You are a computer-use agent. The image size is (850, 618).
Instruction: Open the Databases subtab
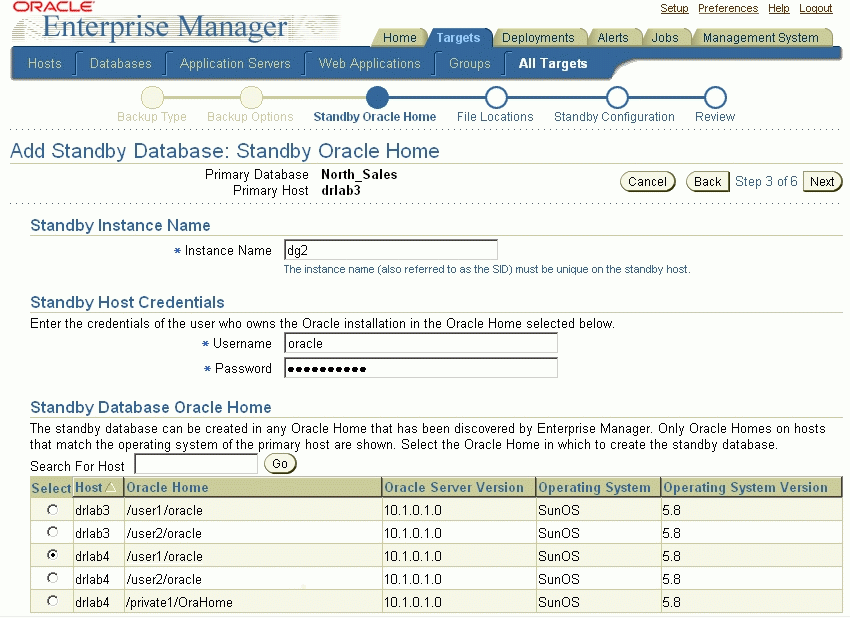pyautogui.click(x=120, y=63)
